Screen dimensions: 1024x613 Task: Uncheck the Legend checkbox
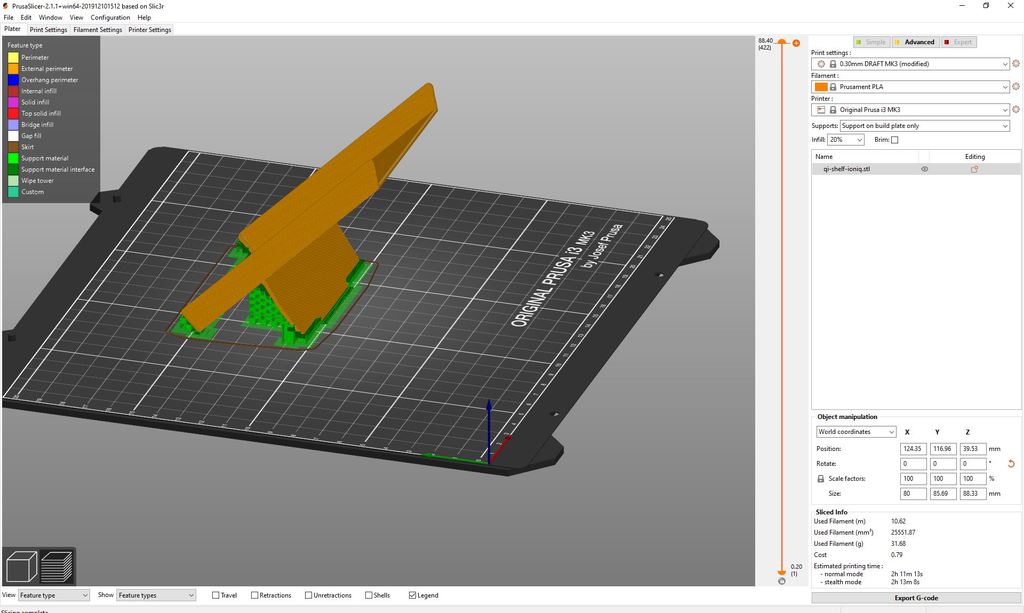[412, 595]
